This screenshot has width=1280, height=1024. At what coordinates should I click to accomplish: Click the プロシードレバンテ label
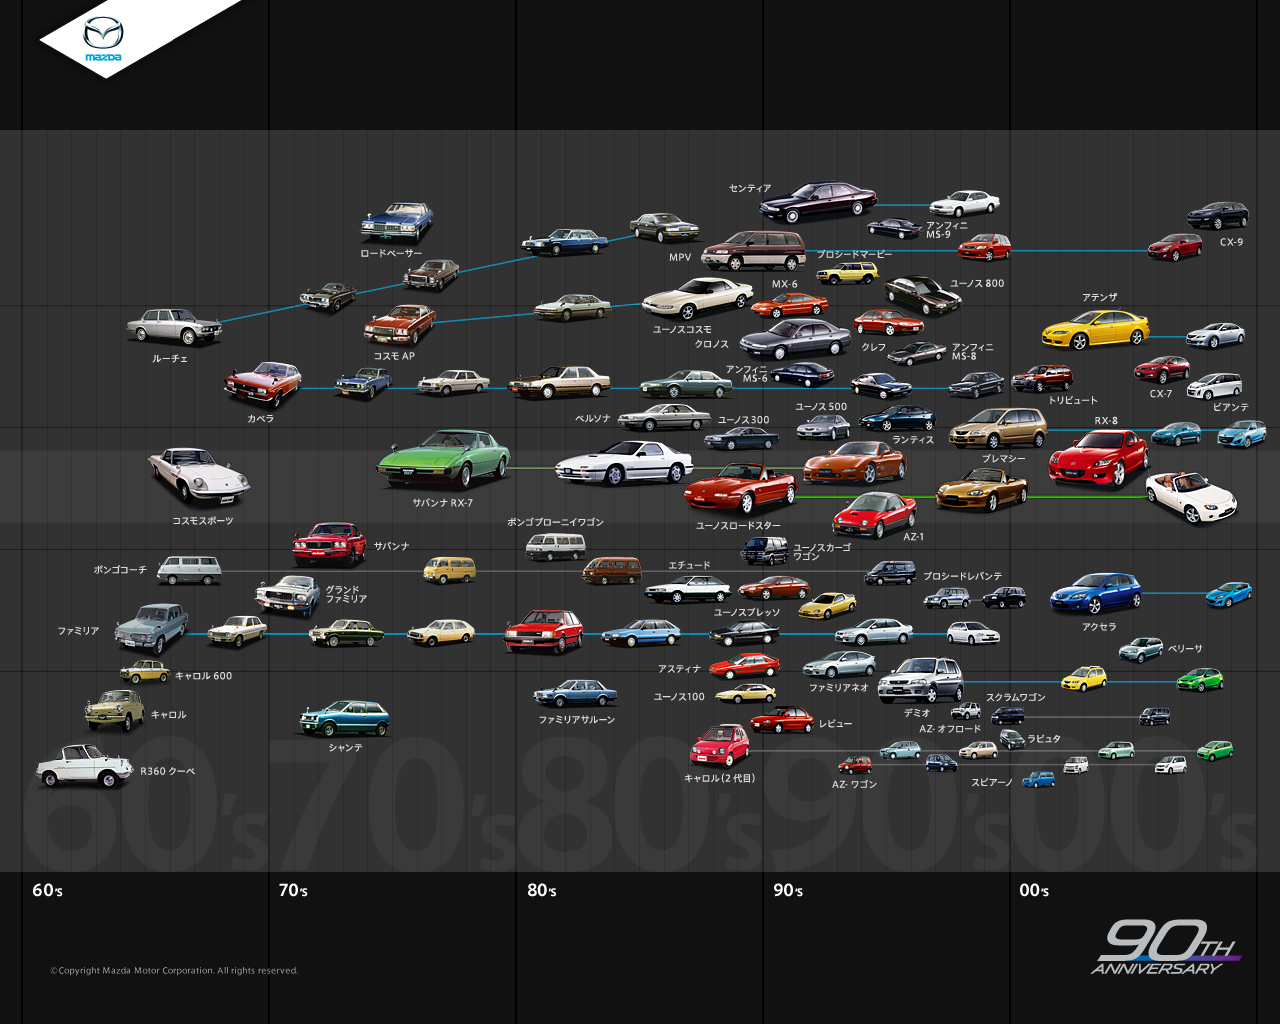click(x=962, y=576)
